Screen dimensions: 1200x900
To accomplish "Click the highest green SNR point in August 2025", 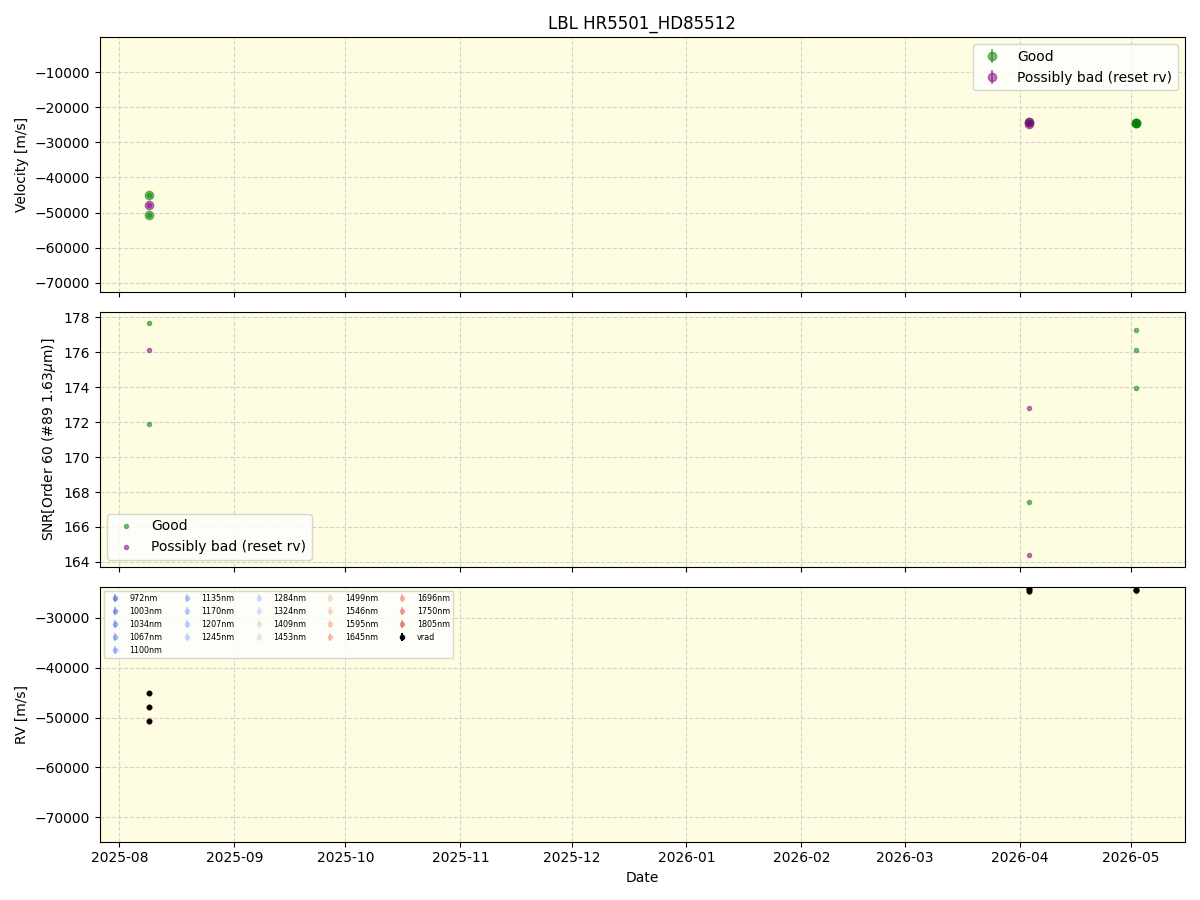I will point(149,323).
